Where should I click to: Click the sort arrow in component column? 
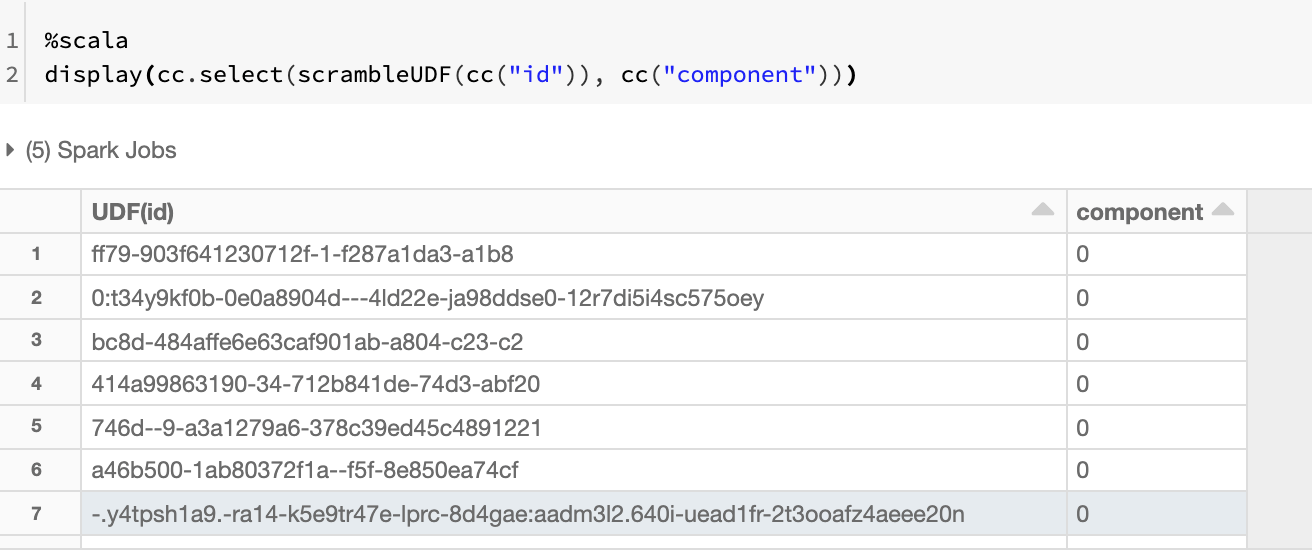tap(1222, 210)
